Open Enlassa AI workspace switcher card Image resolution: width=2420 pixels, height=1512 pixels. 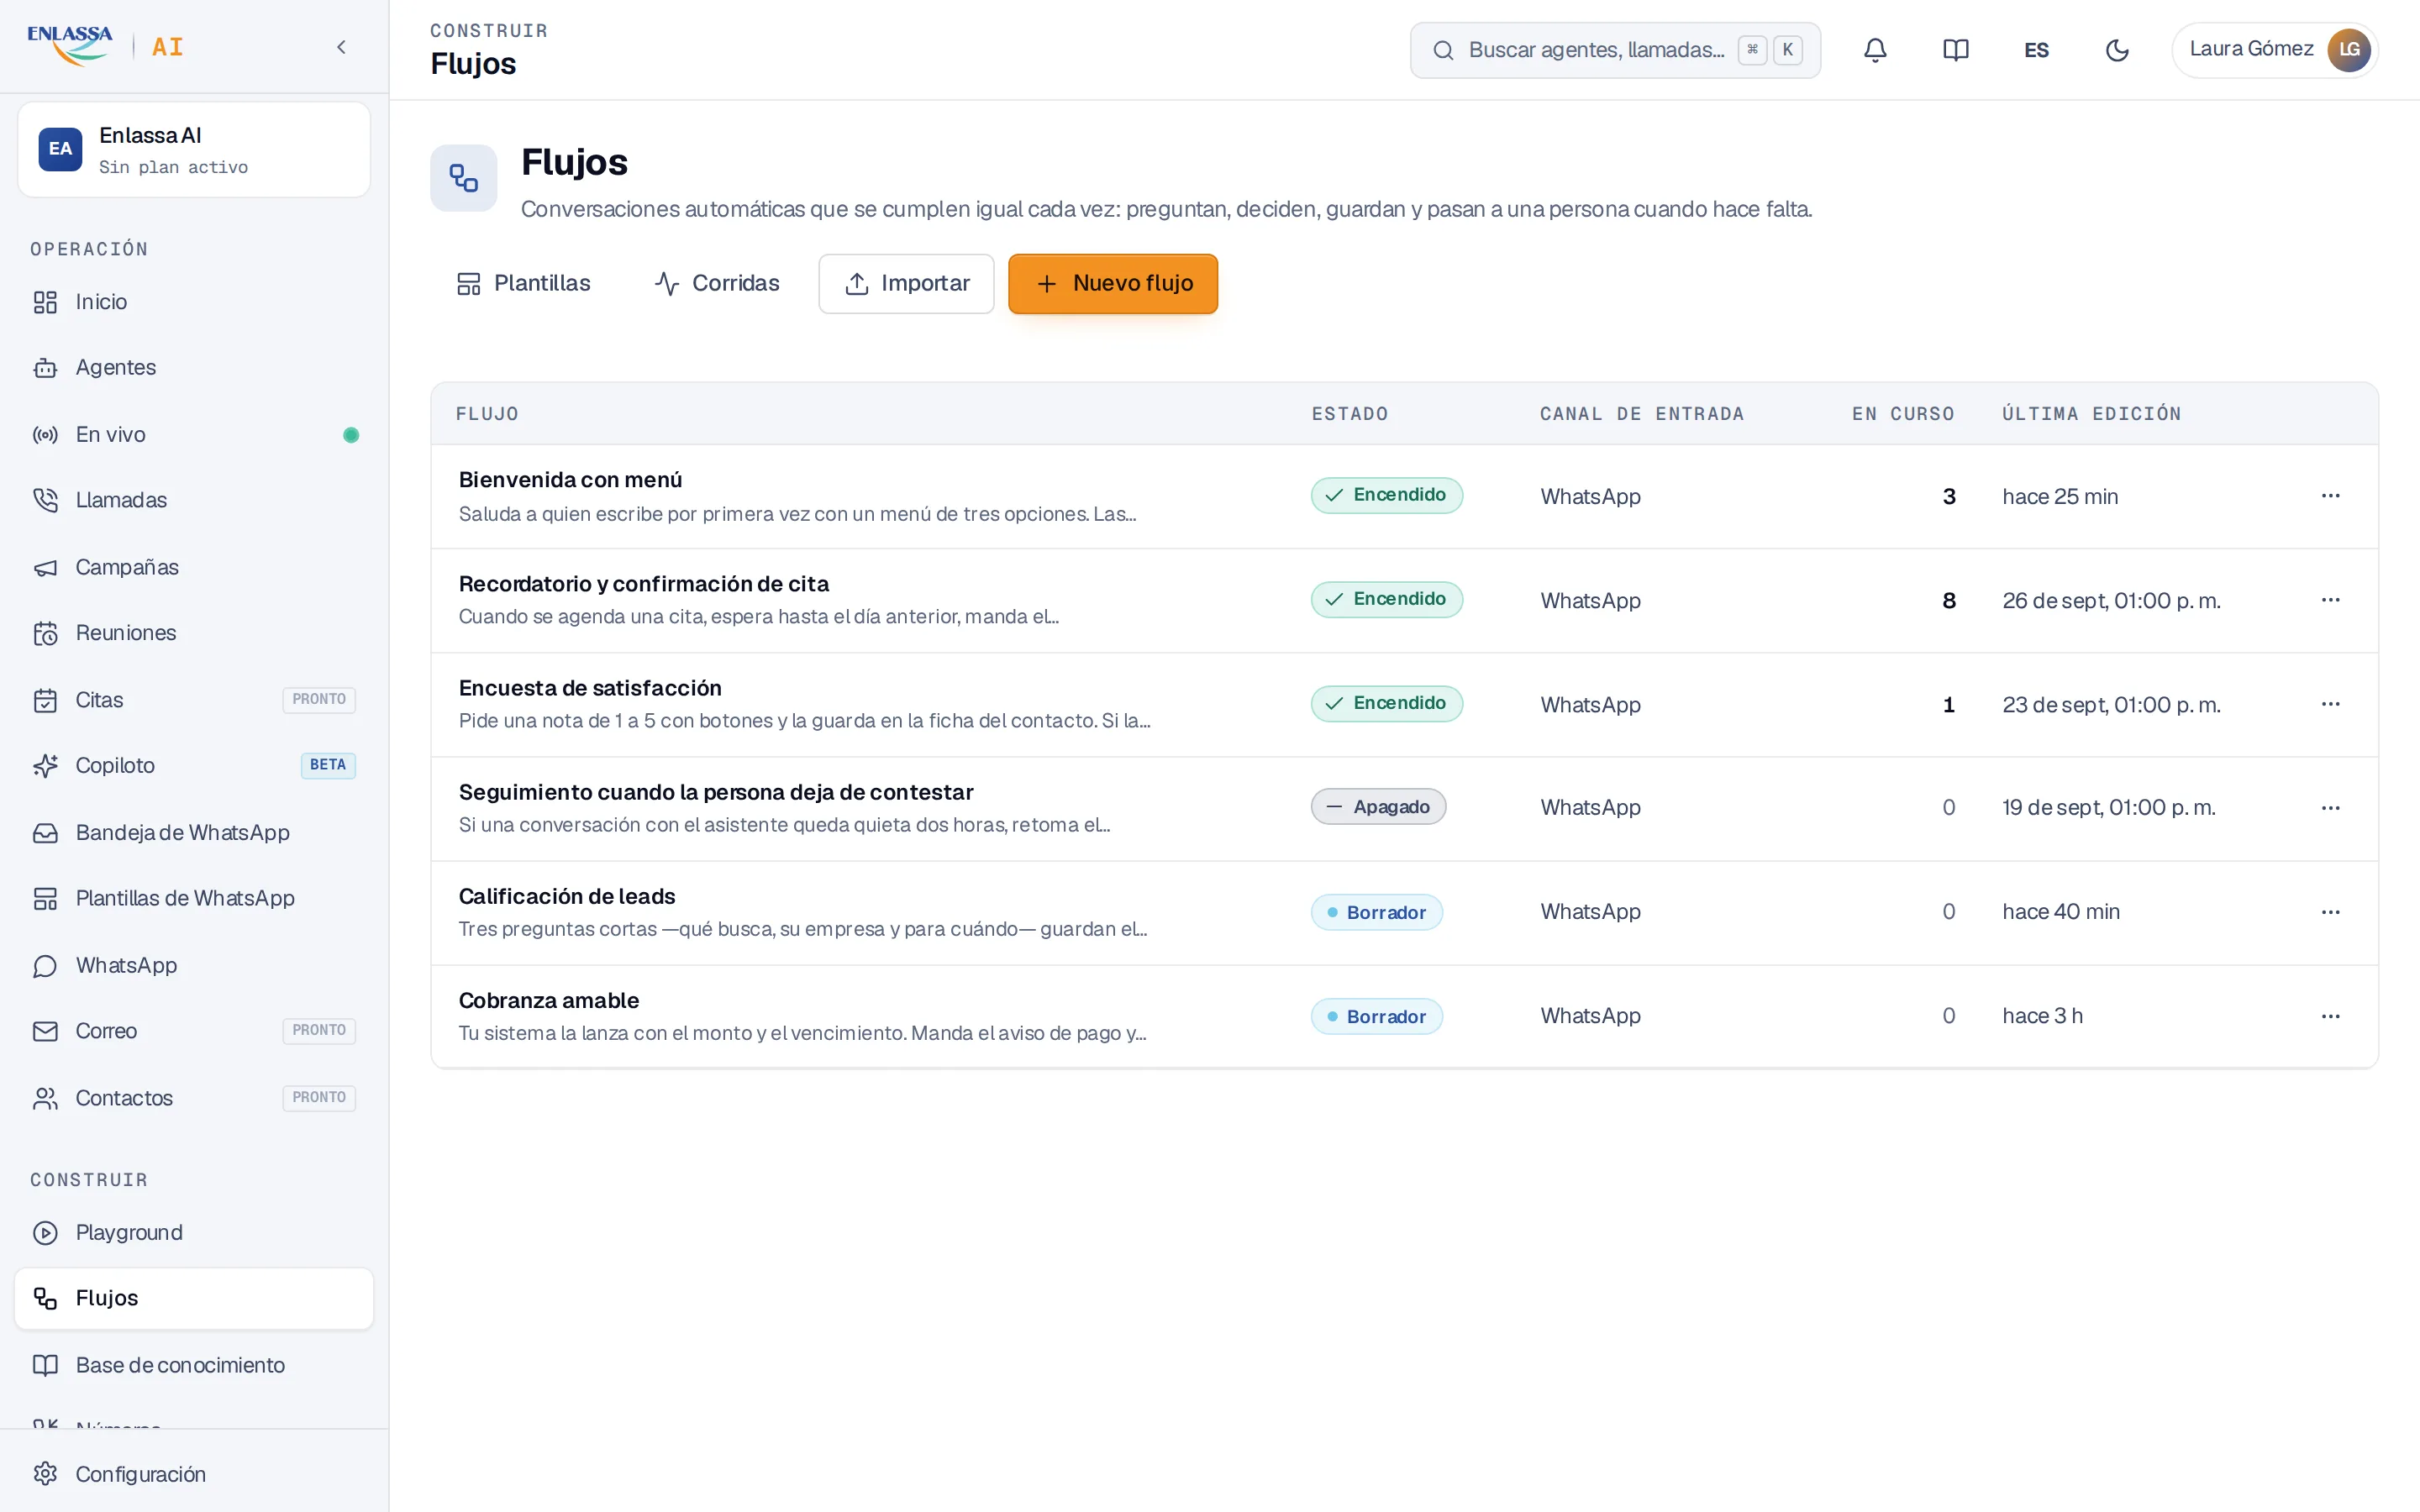click(194, 150)
